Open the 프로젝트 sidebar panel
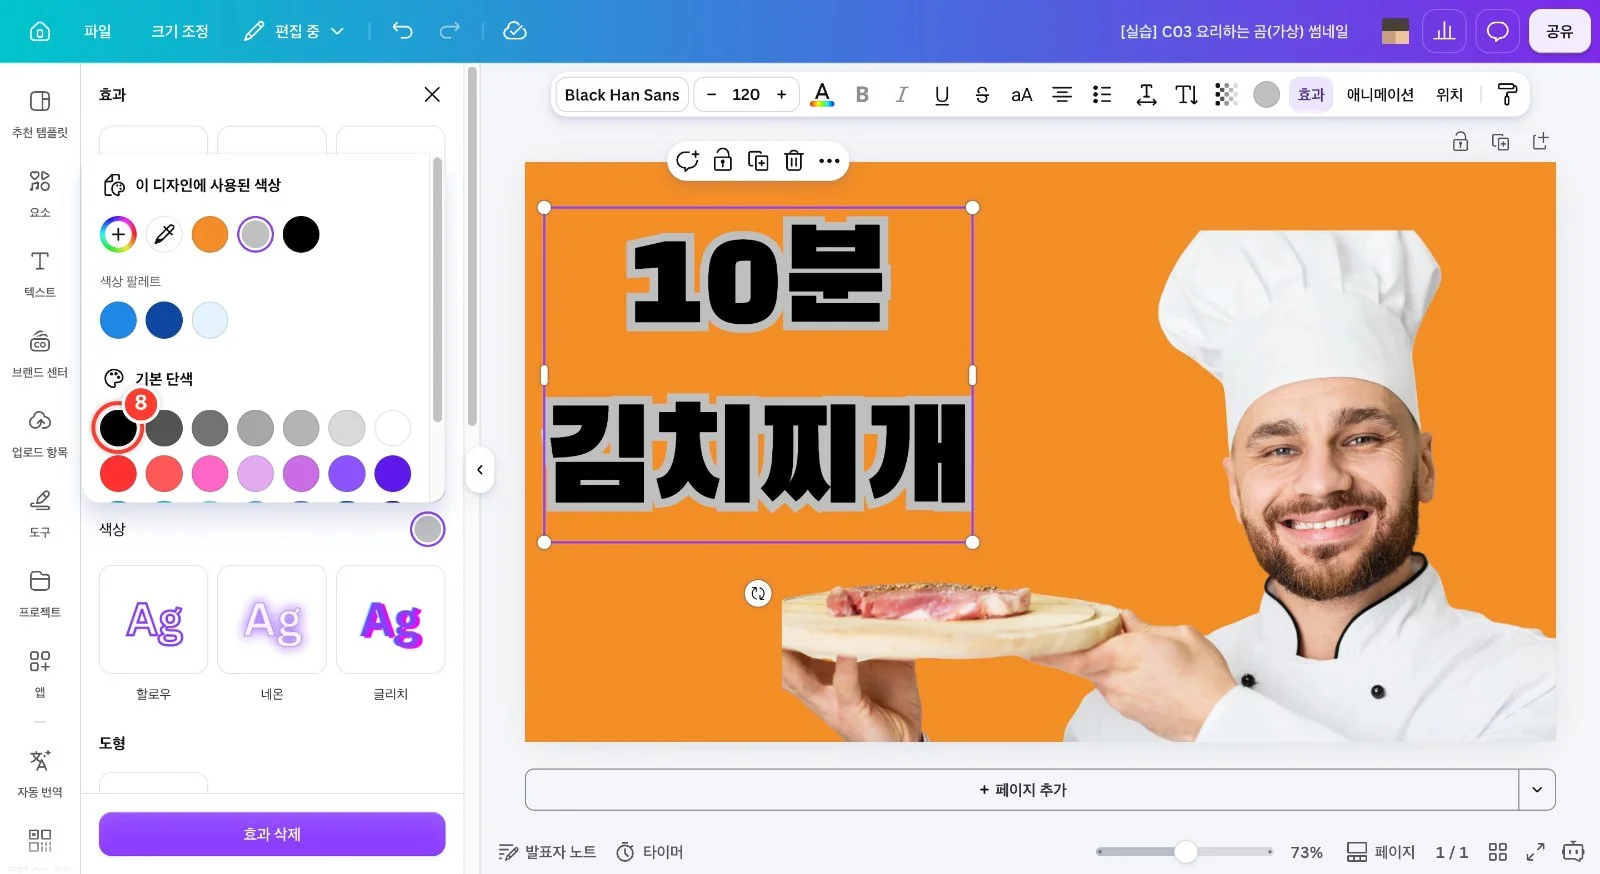 click(x=40, y=594)
